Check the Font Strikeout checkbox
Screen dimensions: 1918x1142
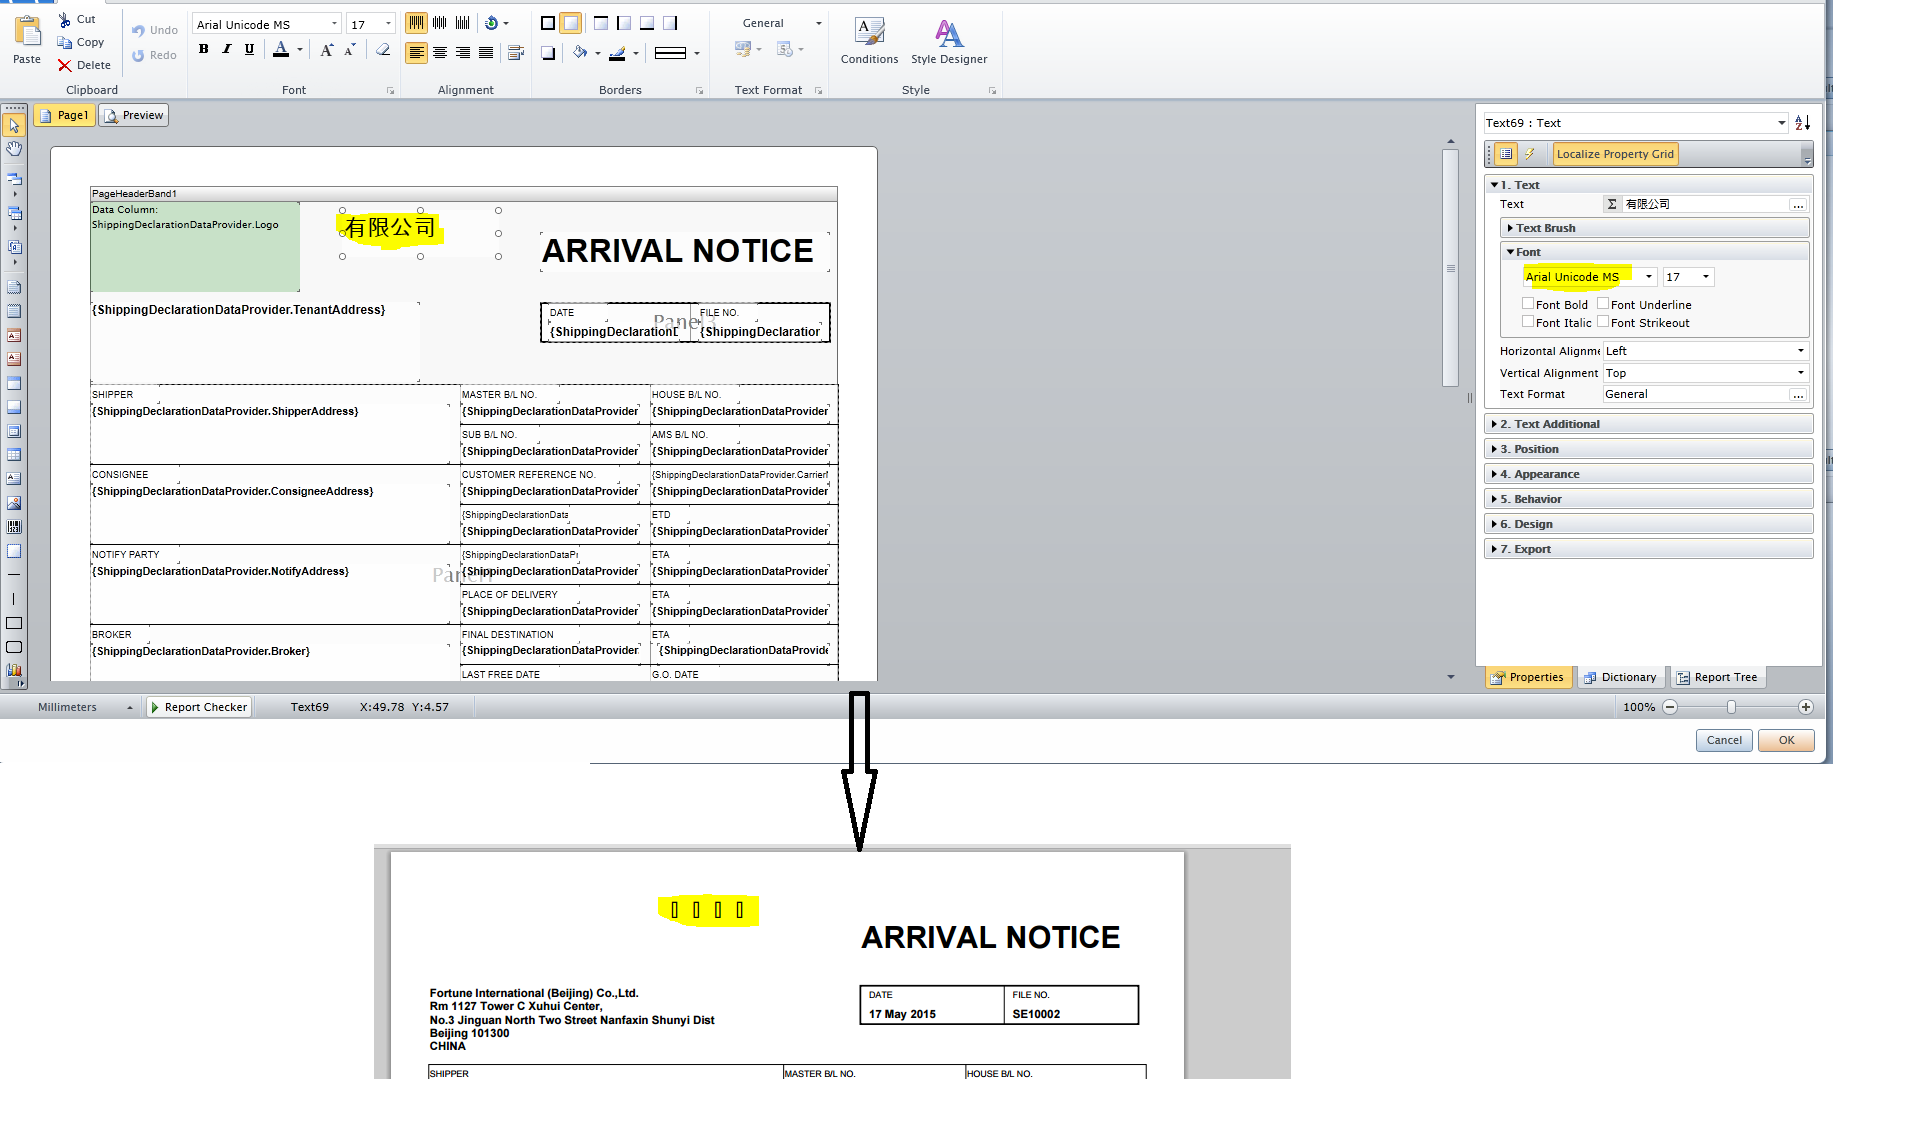[1603, 321]
